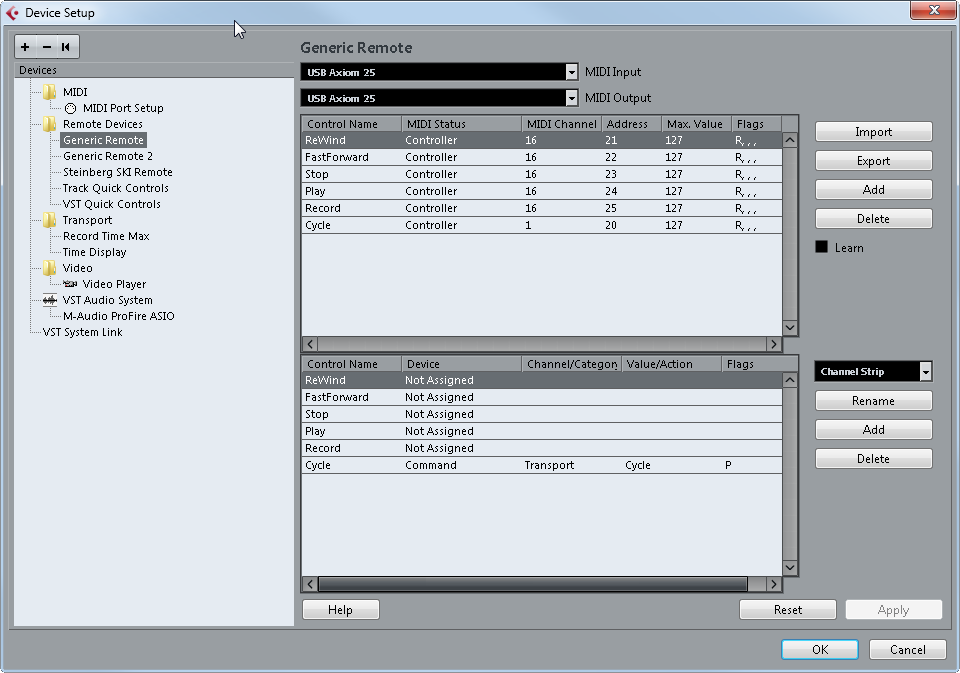
Task: Select the VST Audio System icon
Action: (x=49, y=300)
